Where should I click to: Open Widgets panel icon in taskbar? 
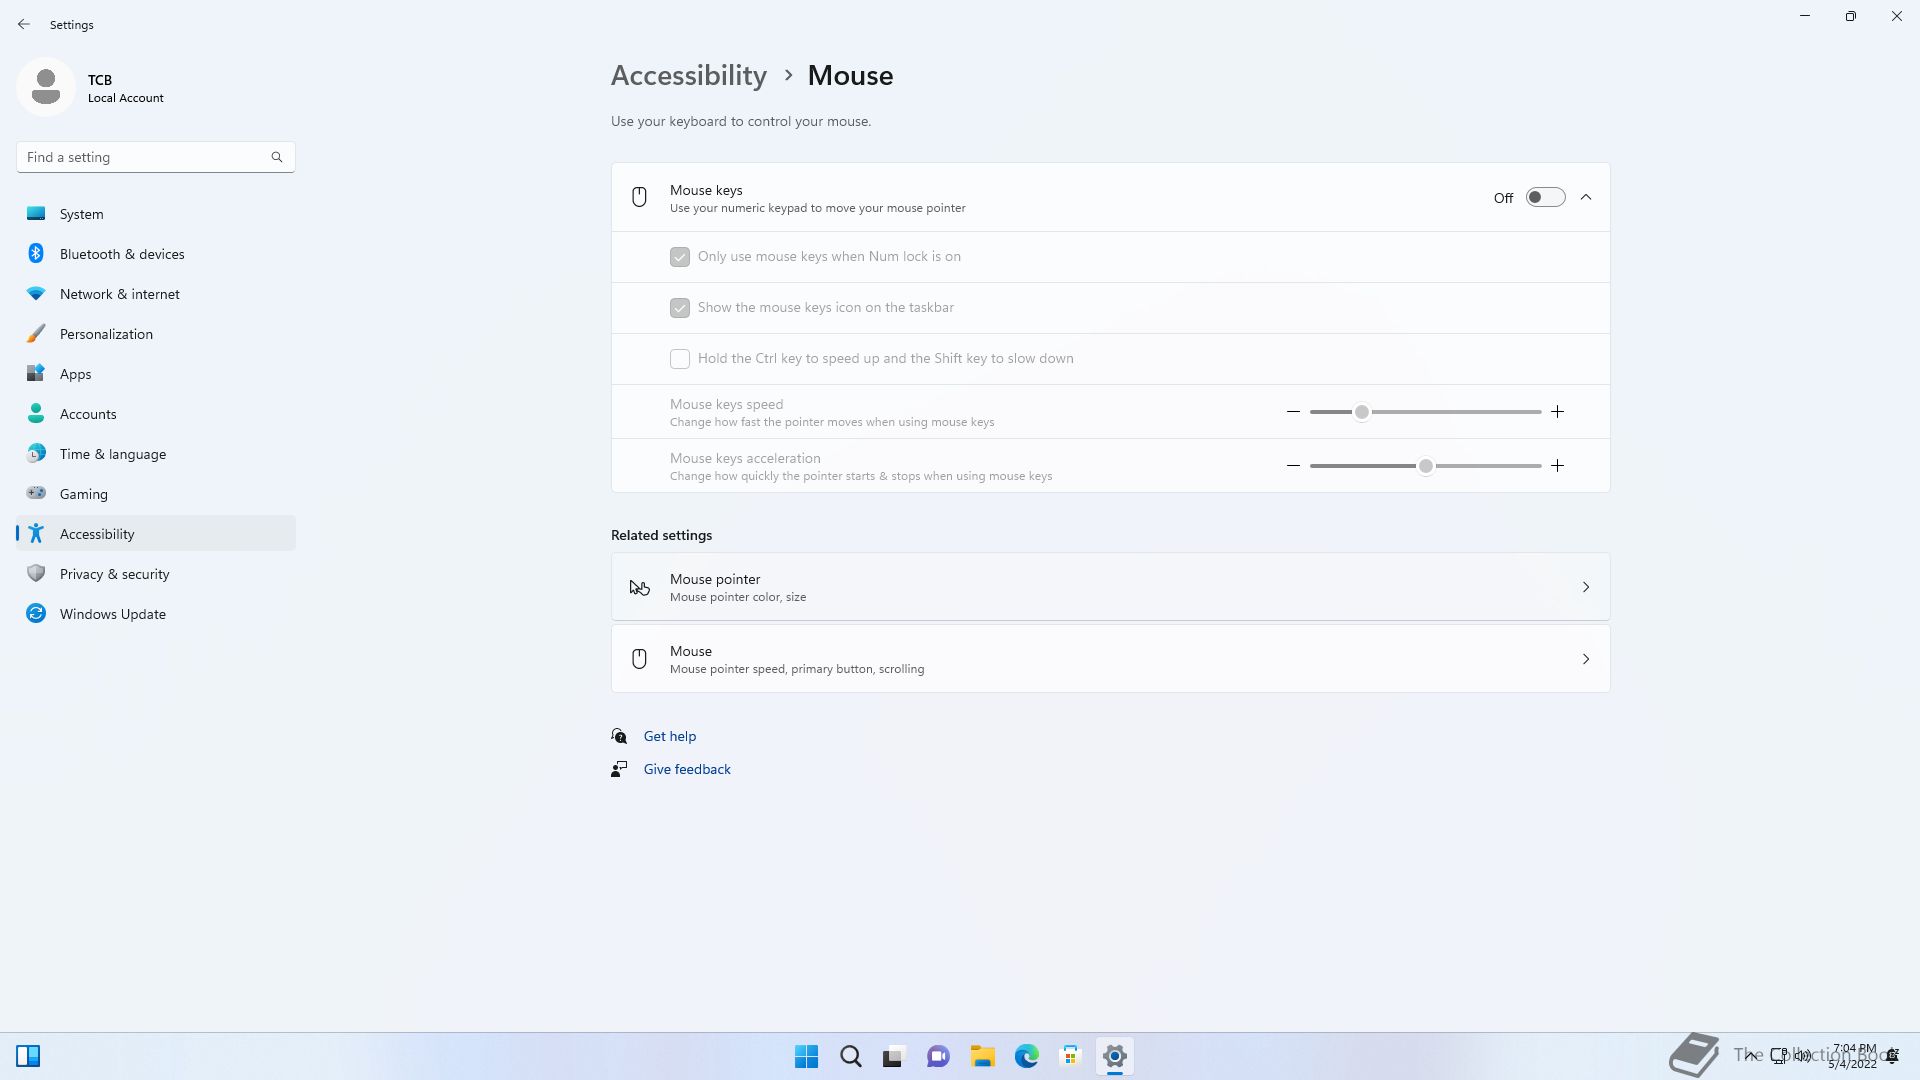click(28, 1056)
